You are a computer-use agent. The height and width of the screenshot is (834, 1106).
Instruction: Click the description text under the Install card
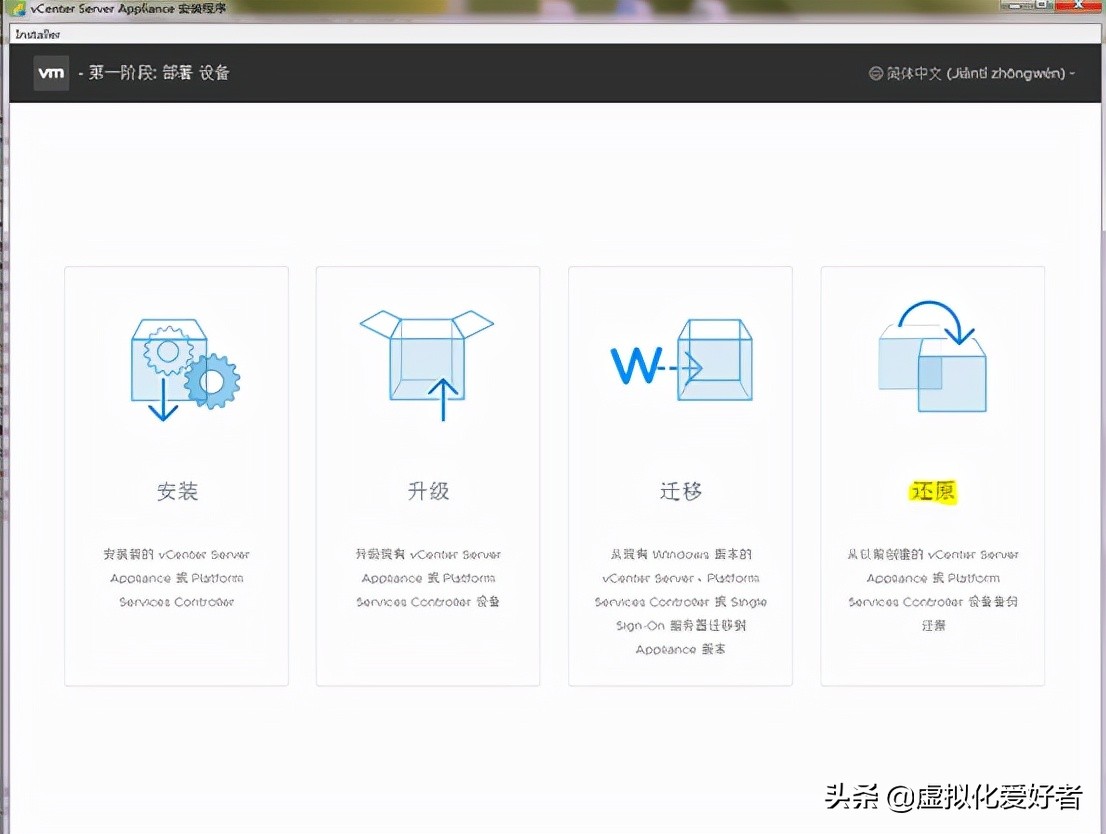(176, 578)
